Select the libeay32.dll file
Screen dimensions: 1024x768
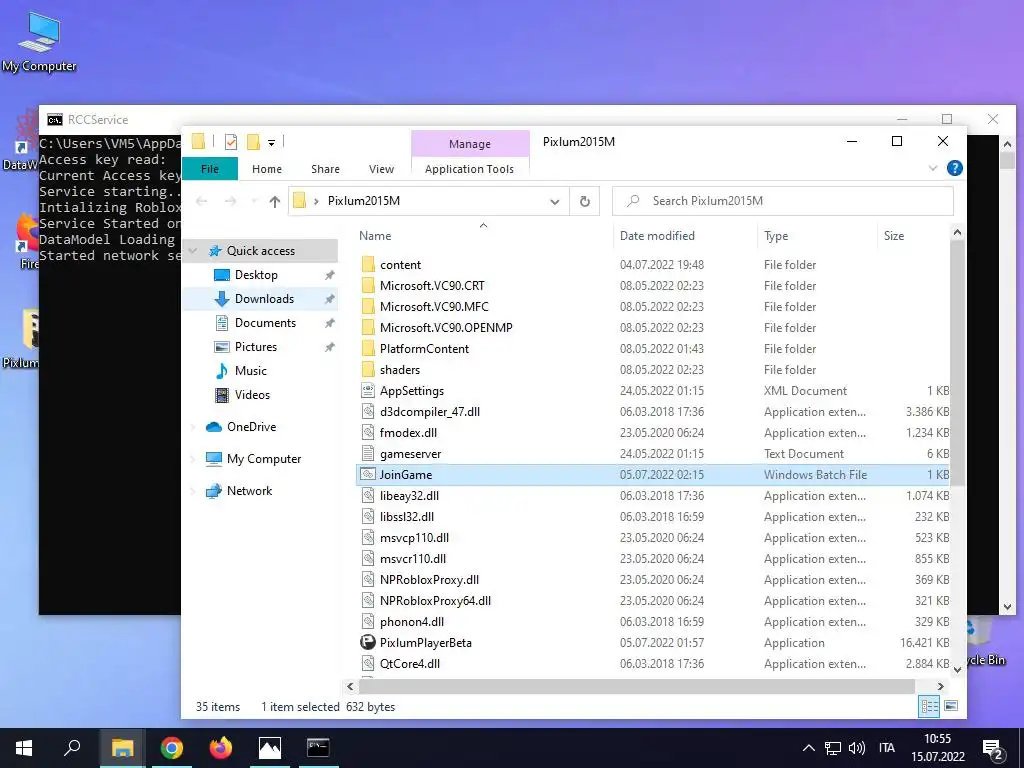pyautogui.click(x=409, y=496)
